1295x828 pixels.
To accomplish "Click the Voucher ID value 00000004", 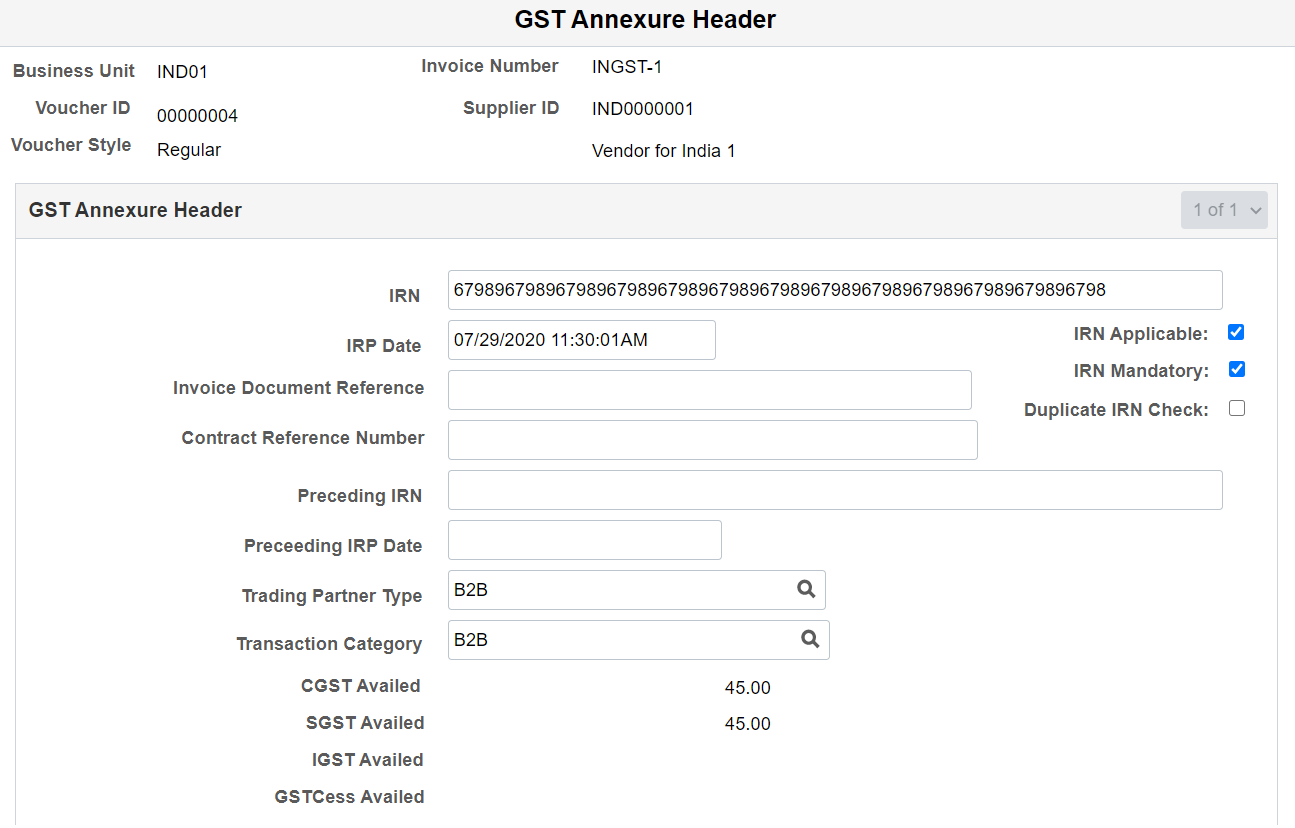I will pyautogui.click(x=197, y=115).
